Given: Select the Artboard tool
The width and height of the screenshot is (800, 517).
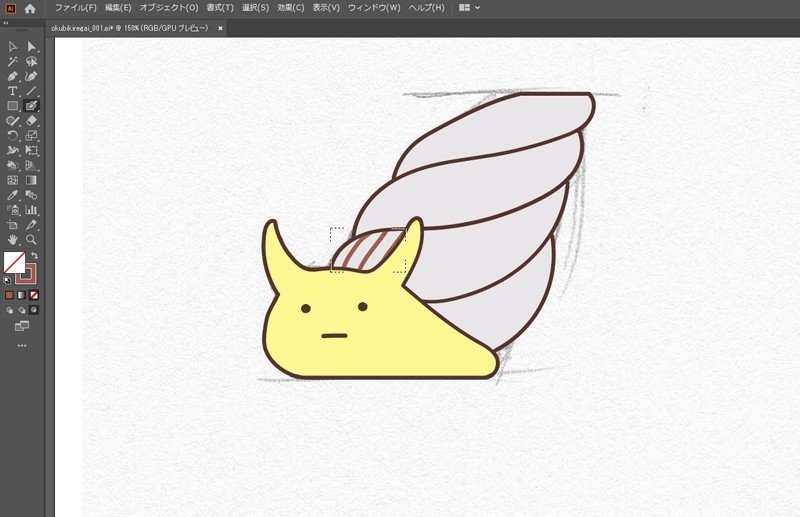Looking at the screenshot, I should pos(13,225).
